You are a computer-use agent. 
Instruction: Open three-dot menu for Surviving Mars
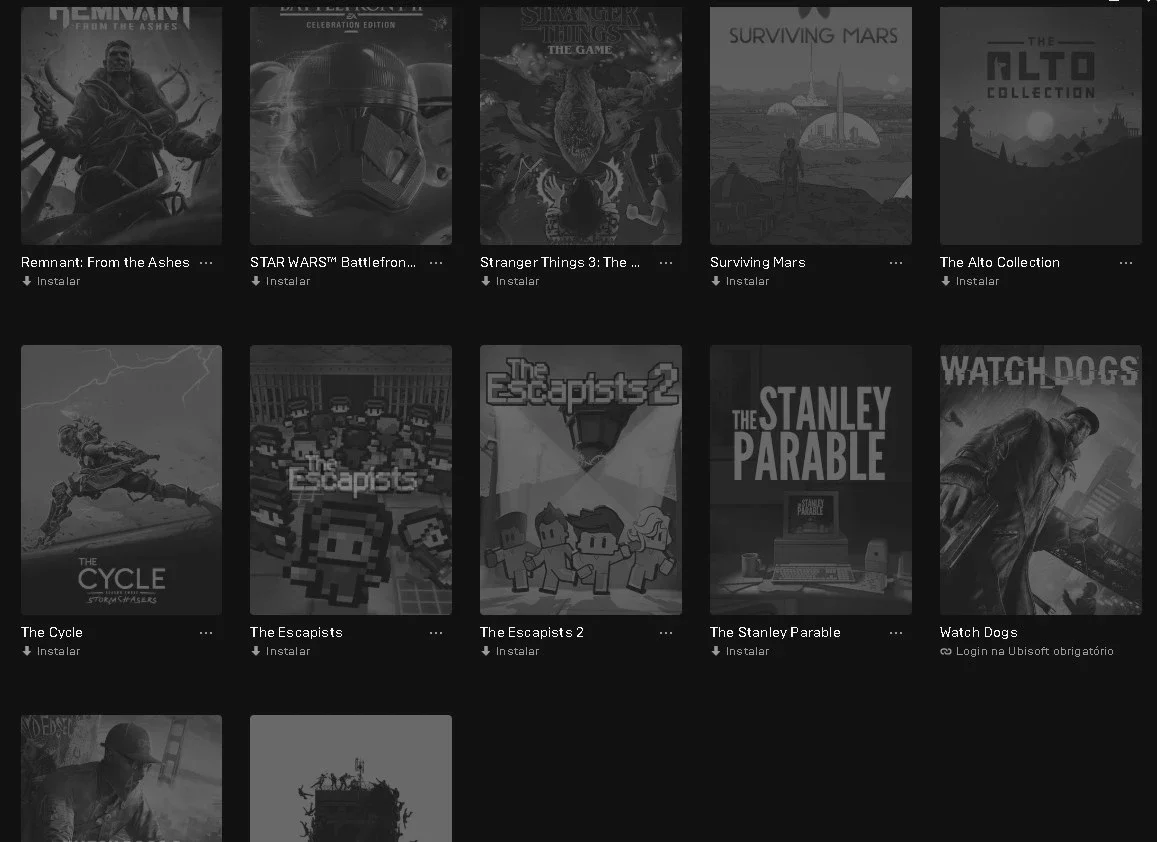(x=896, y=263)
